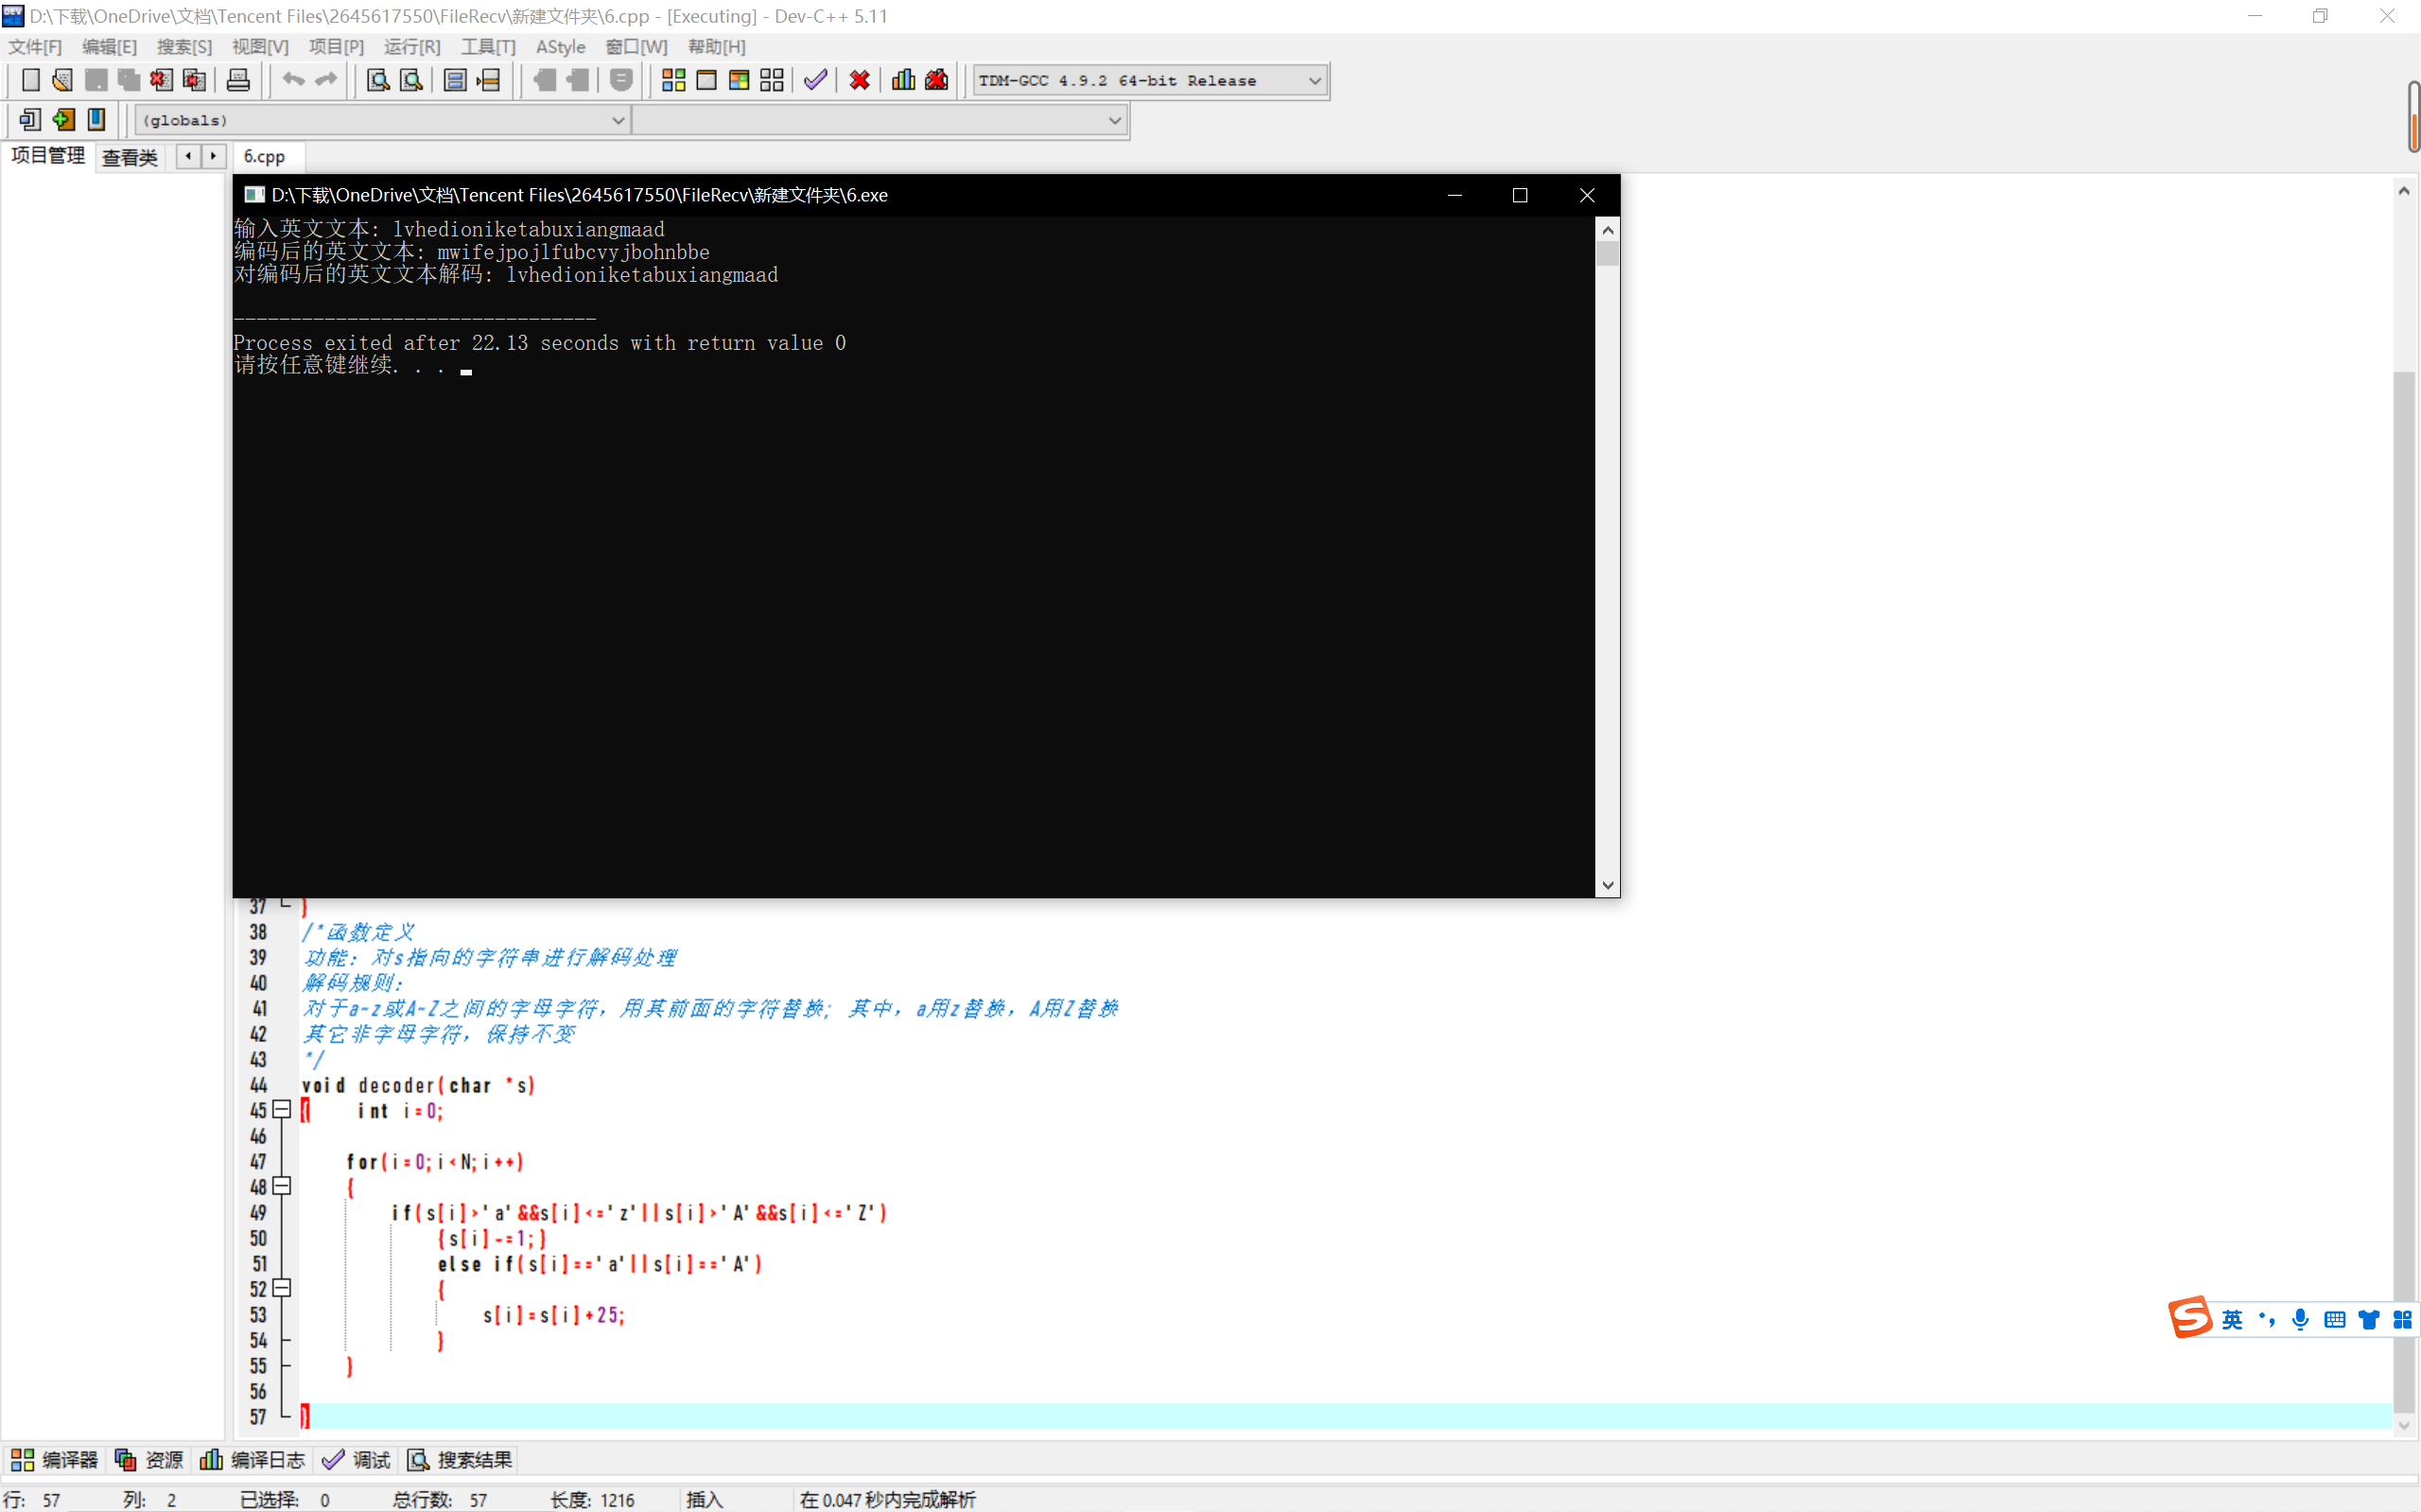Viewport: 2421px width, 1512px height.
Task: Click the Open file toolbar icon
Action: 63,80
